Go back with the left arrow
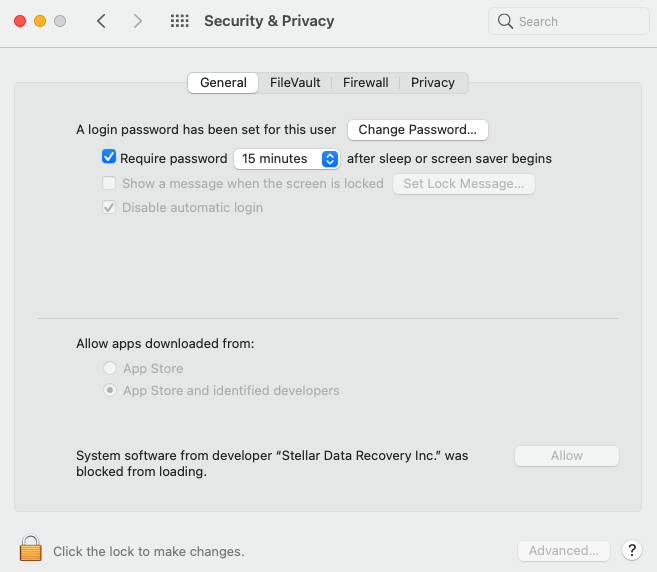The height and width of the screenshot is (572, 657). point(101,21)
